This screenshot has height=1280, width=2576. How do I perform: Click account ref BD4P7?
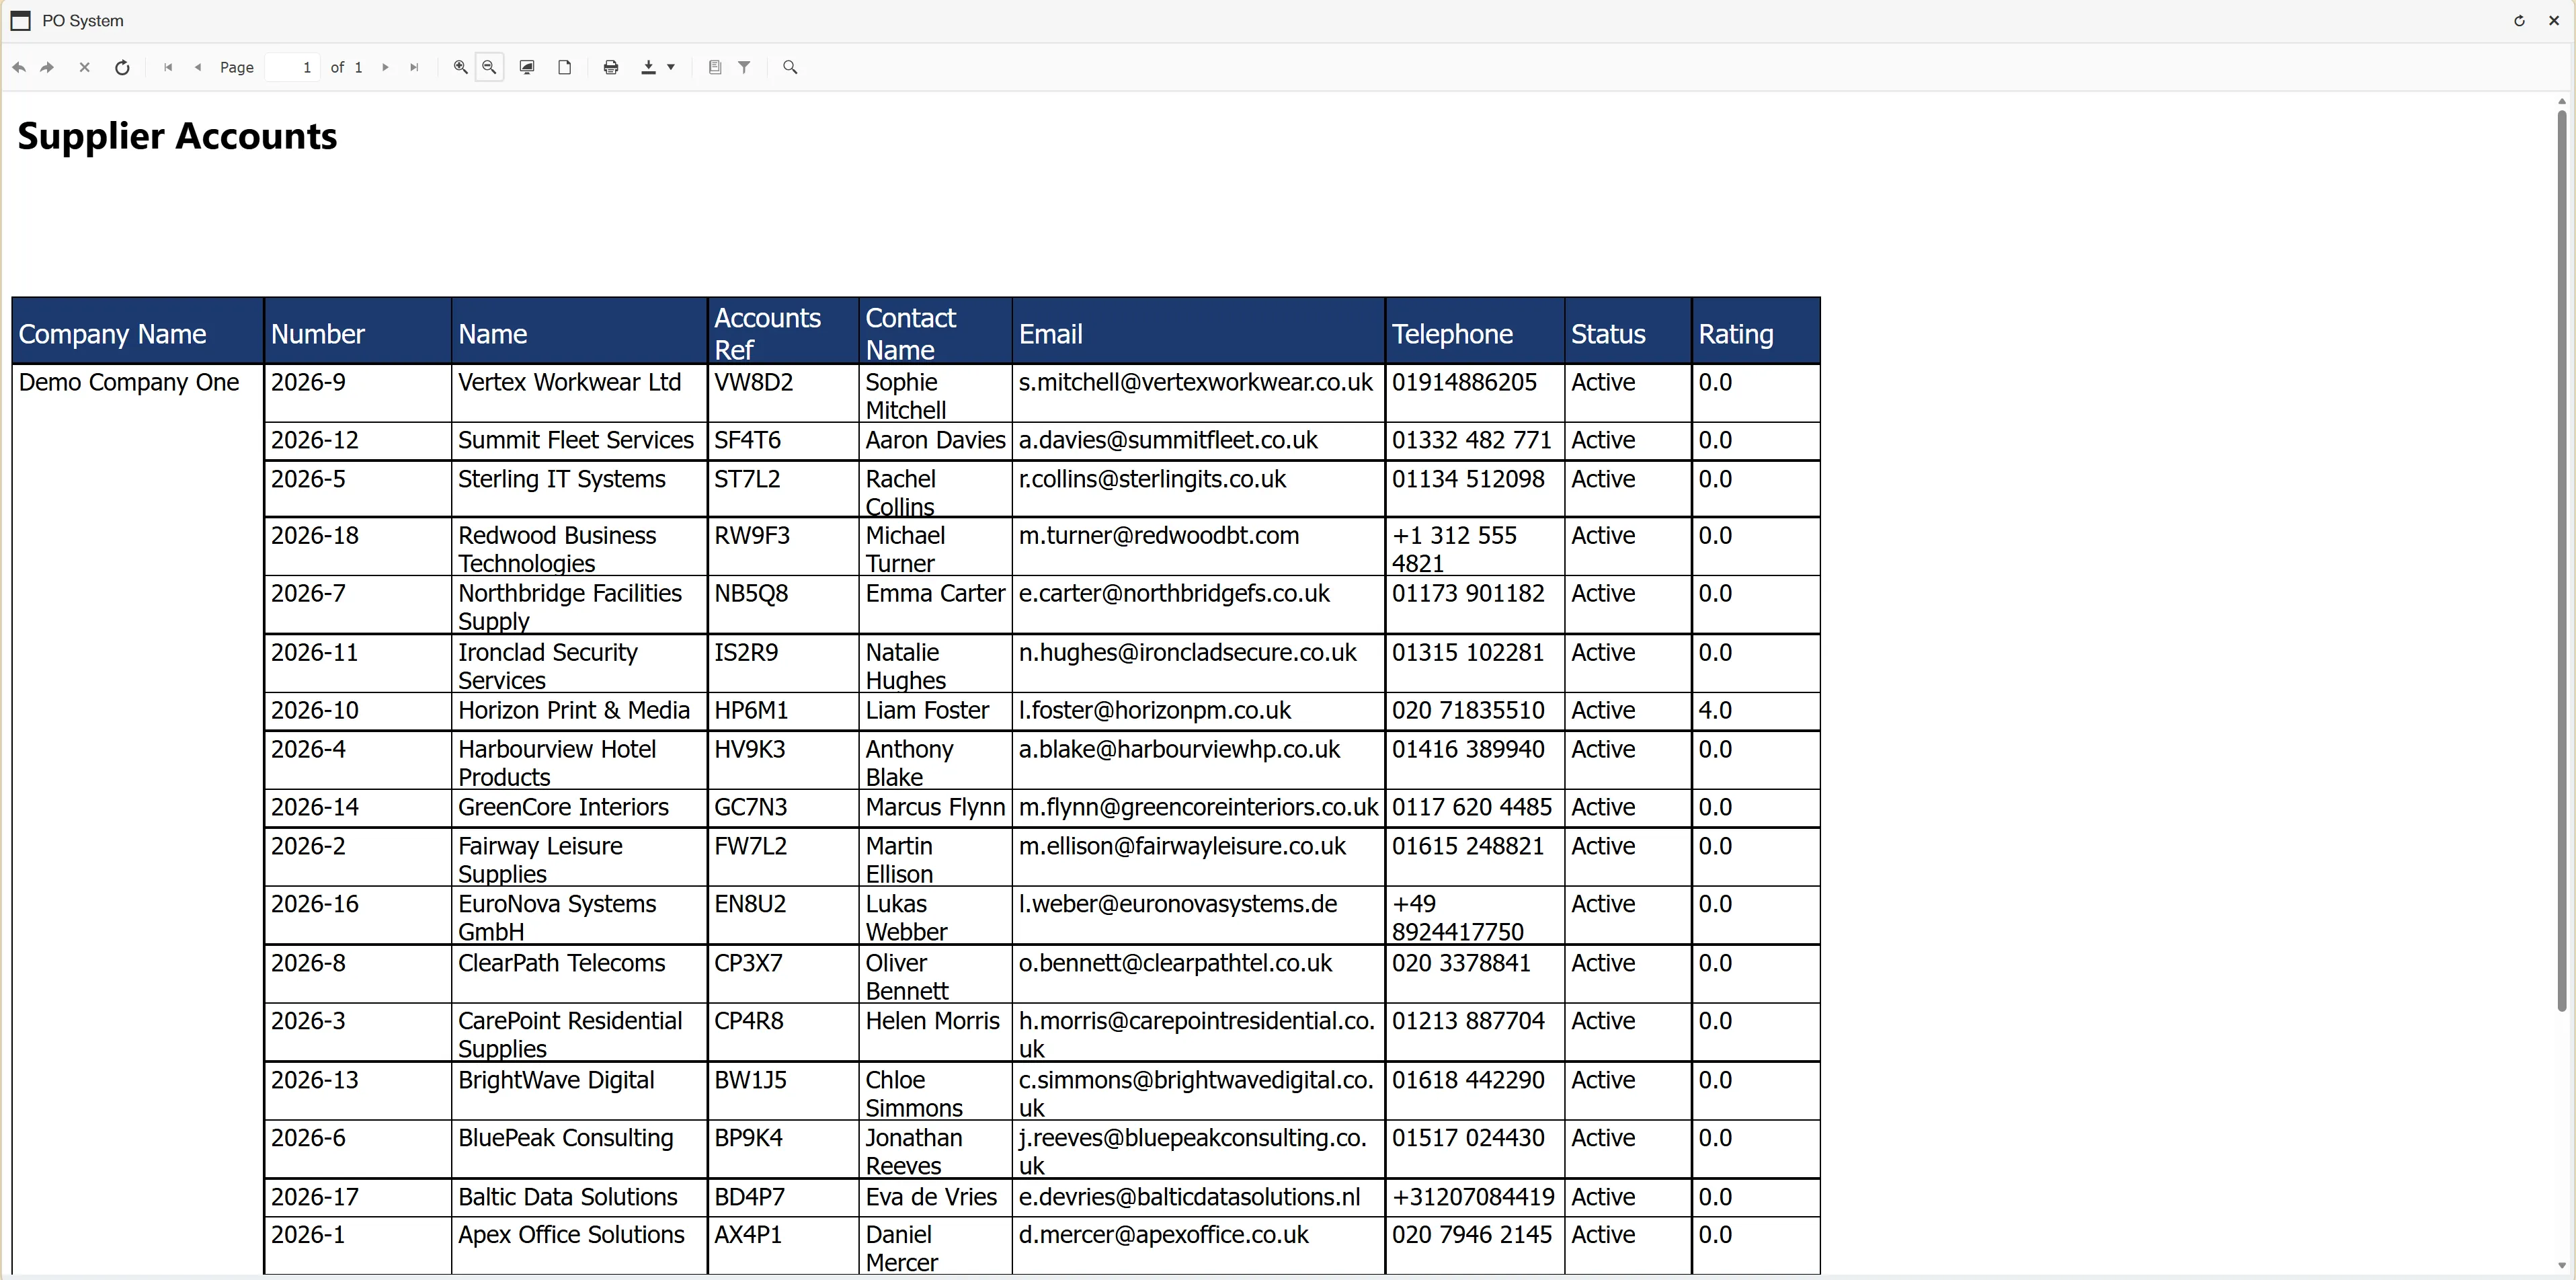point(750,1197)
